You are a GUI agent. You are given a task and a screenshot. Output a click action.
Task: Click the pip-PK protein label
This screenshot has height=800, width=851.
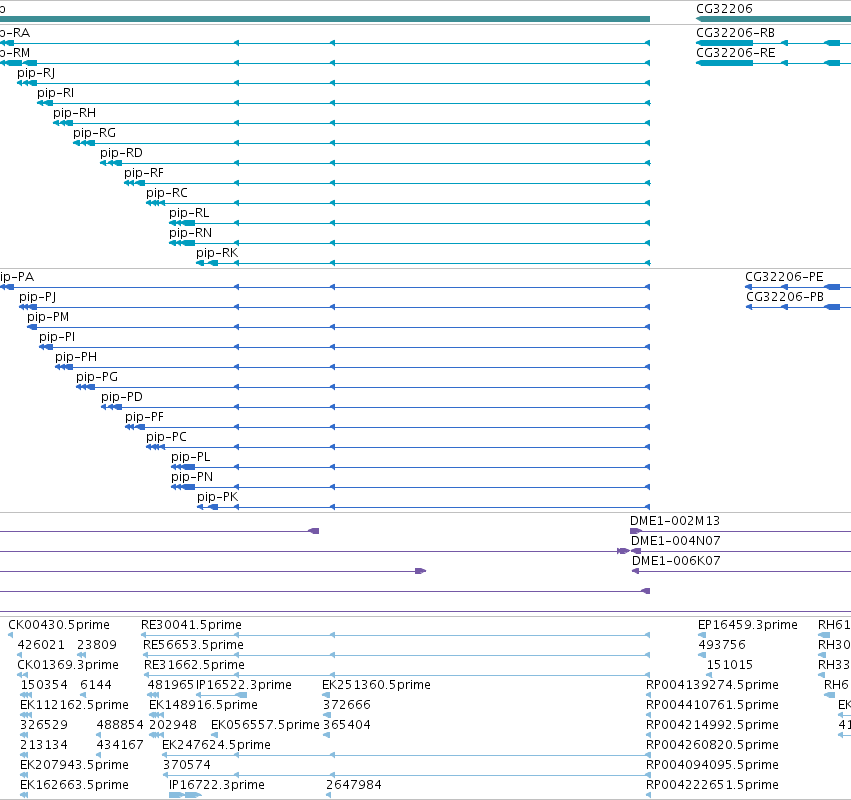coord(218,497)
